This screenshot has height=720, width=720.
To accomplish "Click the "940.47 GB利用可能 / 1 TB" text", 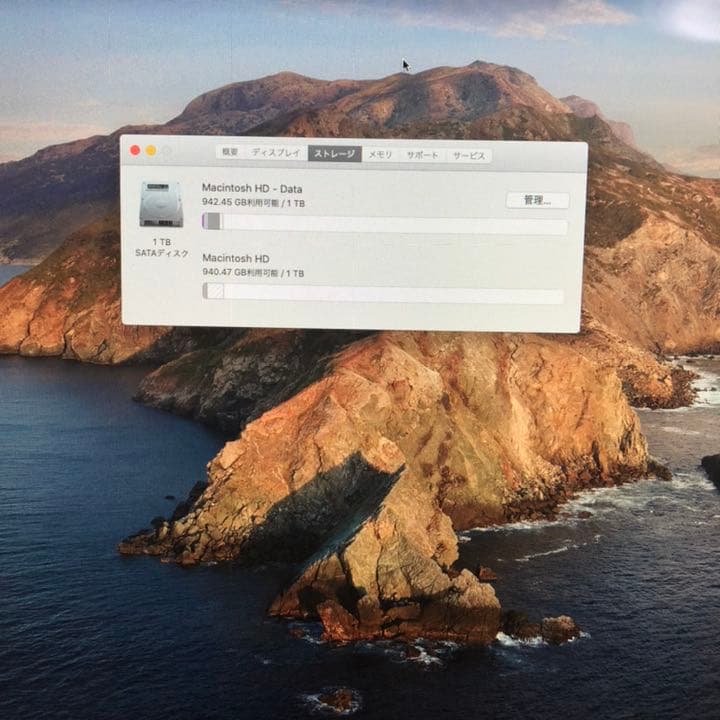I will (253, 273).
